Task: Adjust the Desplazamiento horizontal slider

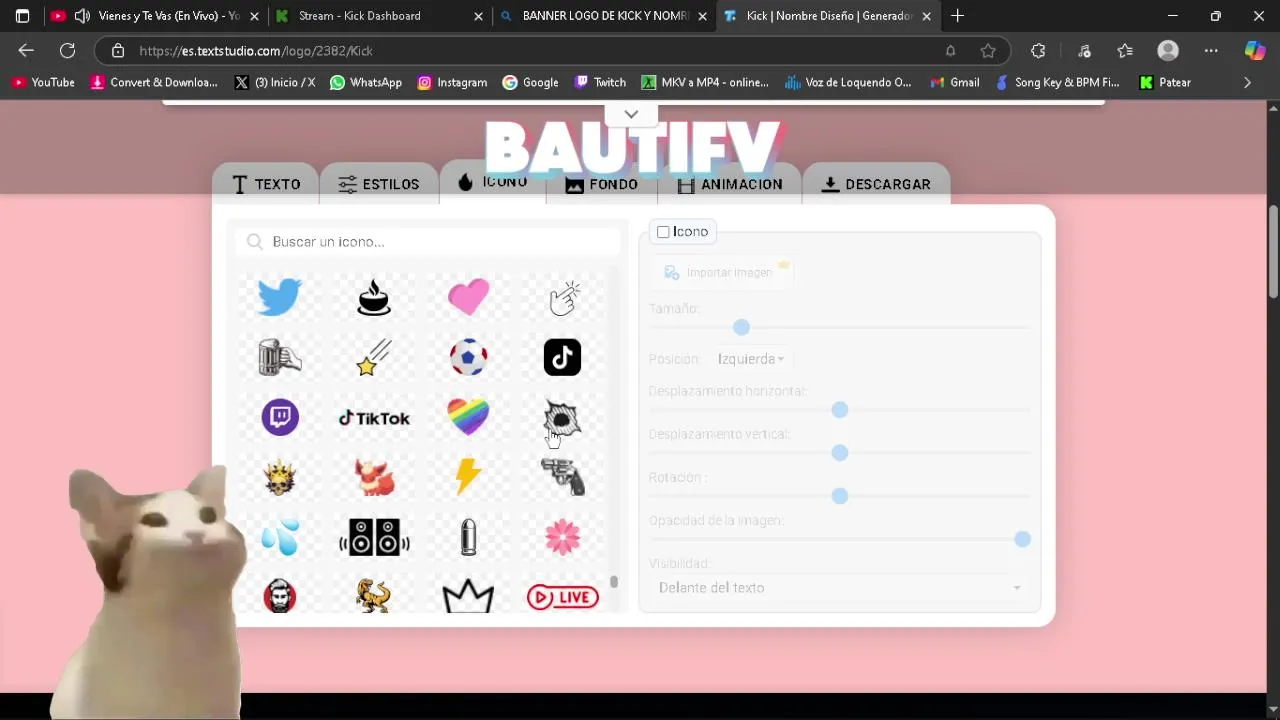Action: point(840,410)
